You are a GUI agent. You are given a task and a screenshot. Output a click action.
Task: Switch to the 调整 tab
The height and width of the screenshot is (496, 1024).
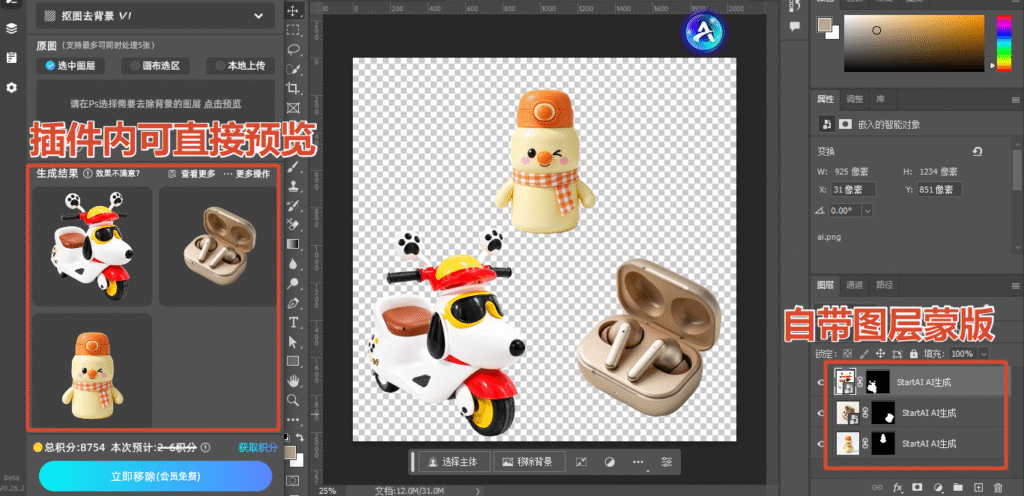coord(854,100)
